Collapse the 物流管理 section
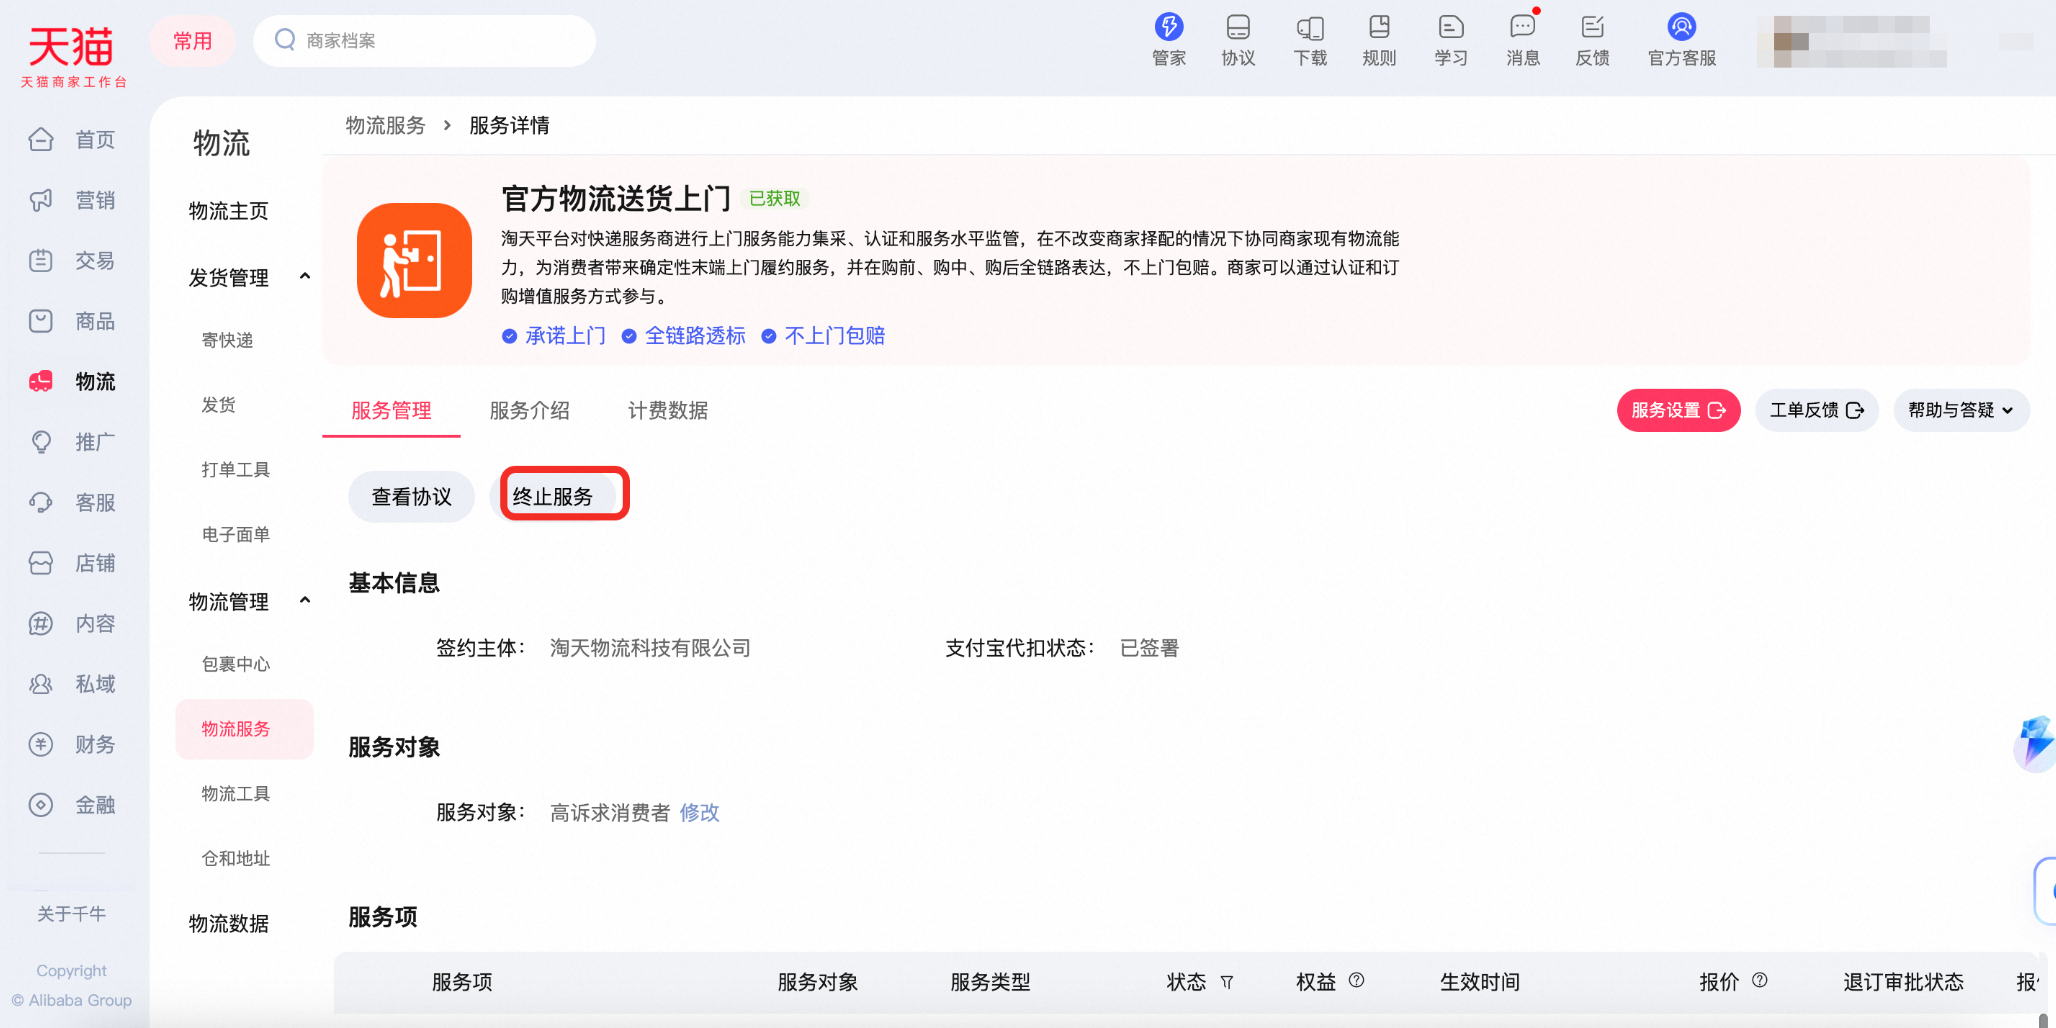 (305, 601)
